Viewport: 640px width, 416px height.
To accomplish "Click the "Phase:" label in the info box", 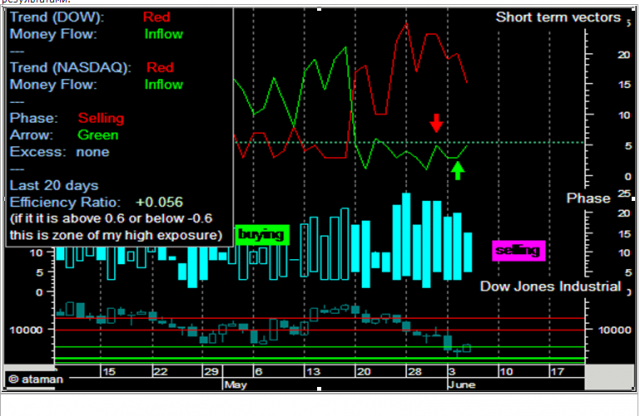I will [34, 118].
